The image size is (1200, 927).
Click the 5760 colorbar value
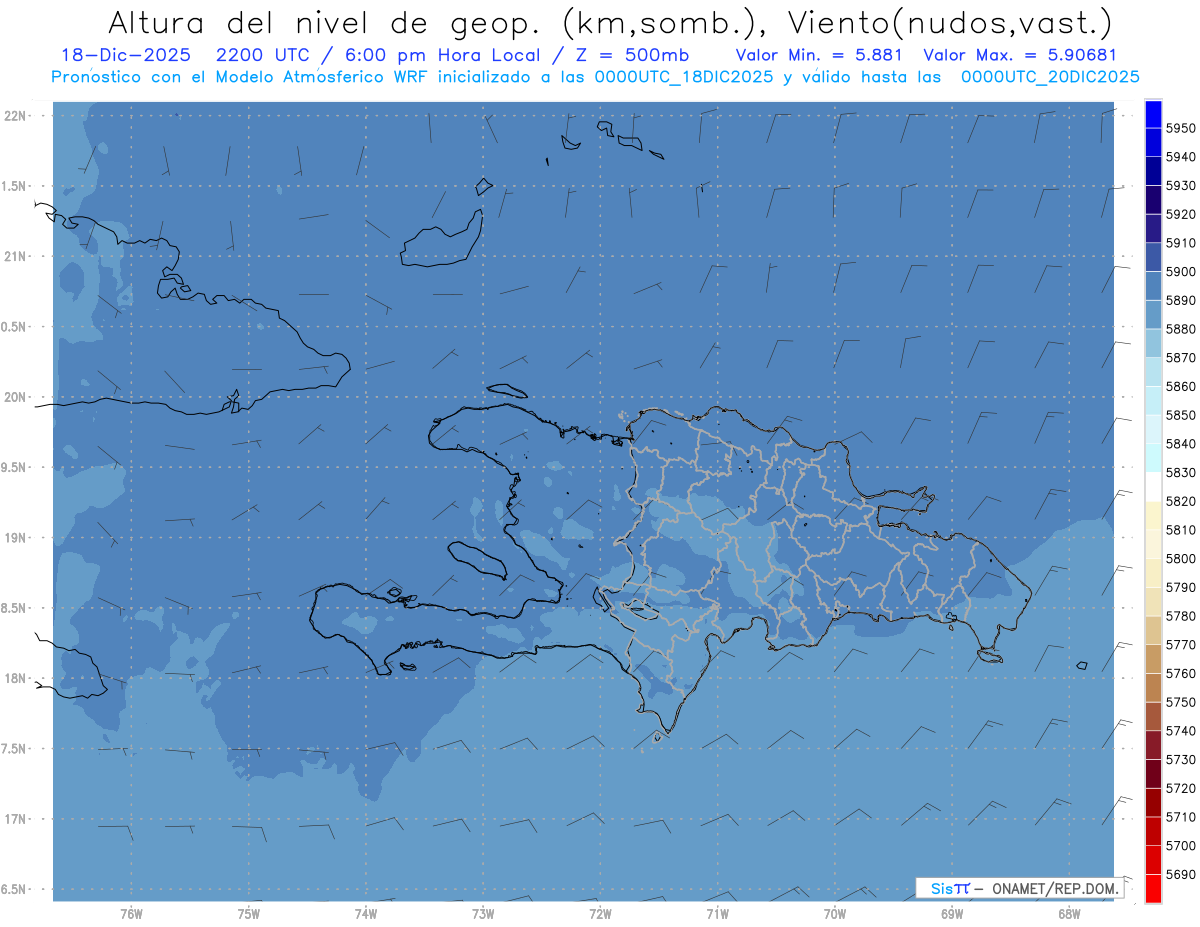(x=1181, y=673)
